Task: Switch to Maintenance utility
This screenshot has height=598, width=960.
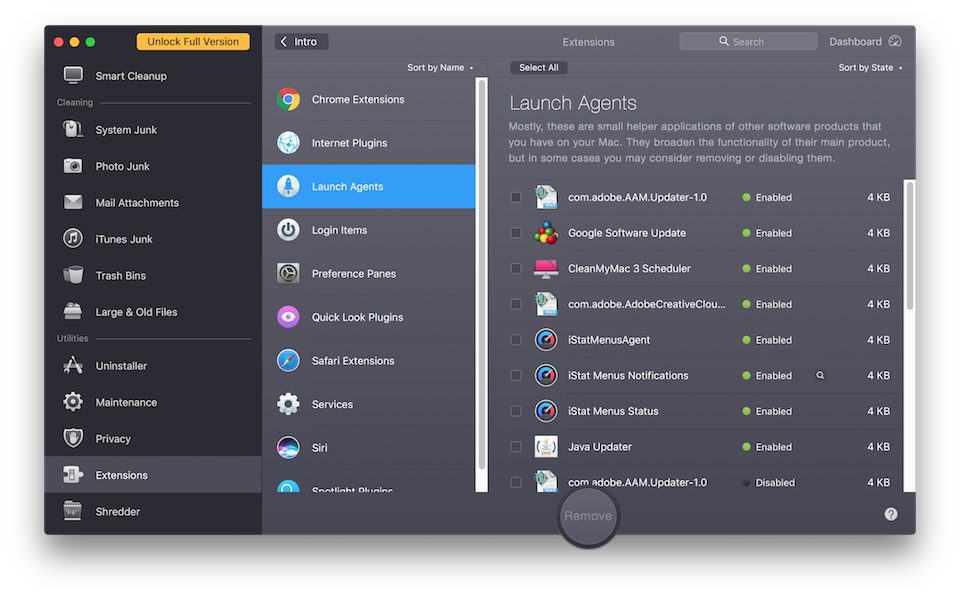Action: [153, 402]
